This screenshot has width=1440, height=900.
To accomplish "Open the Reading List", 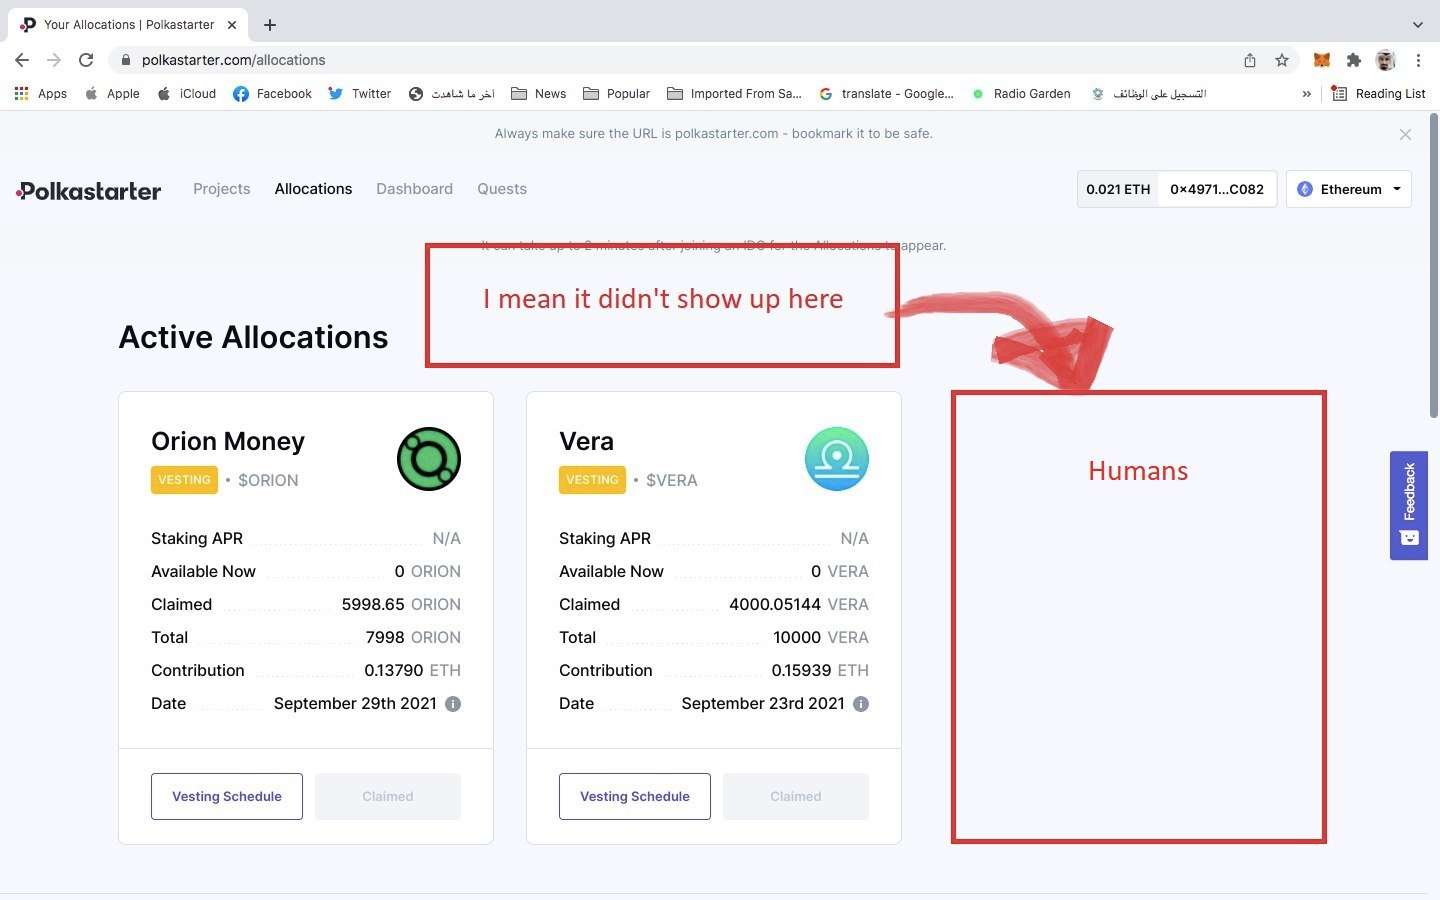I will point(1379,93).
